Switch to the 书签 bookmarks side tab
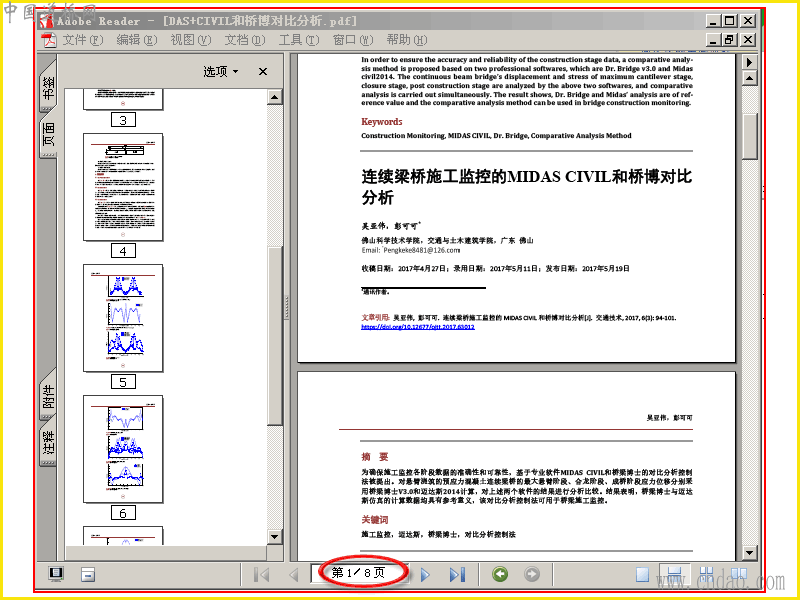Image resolution: width=800 pixels, height=600 pixels. (48, 87)
